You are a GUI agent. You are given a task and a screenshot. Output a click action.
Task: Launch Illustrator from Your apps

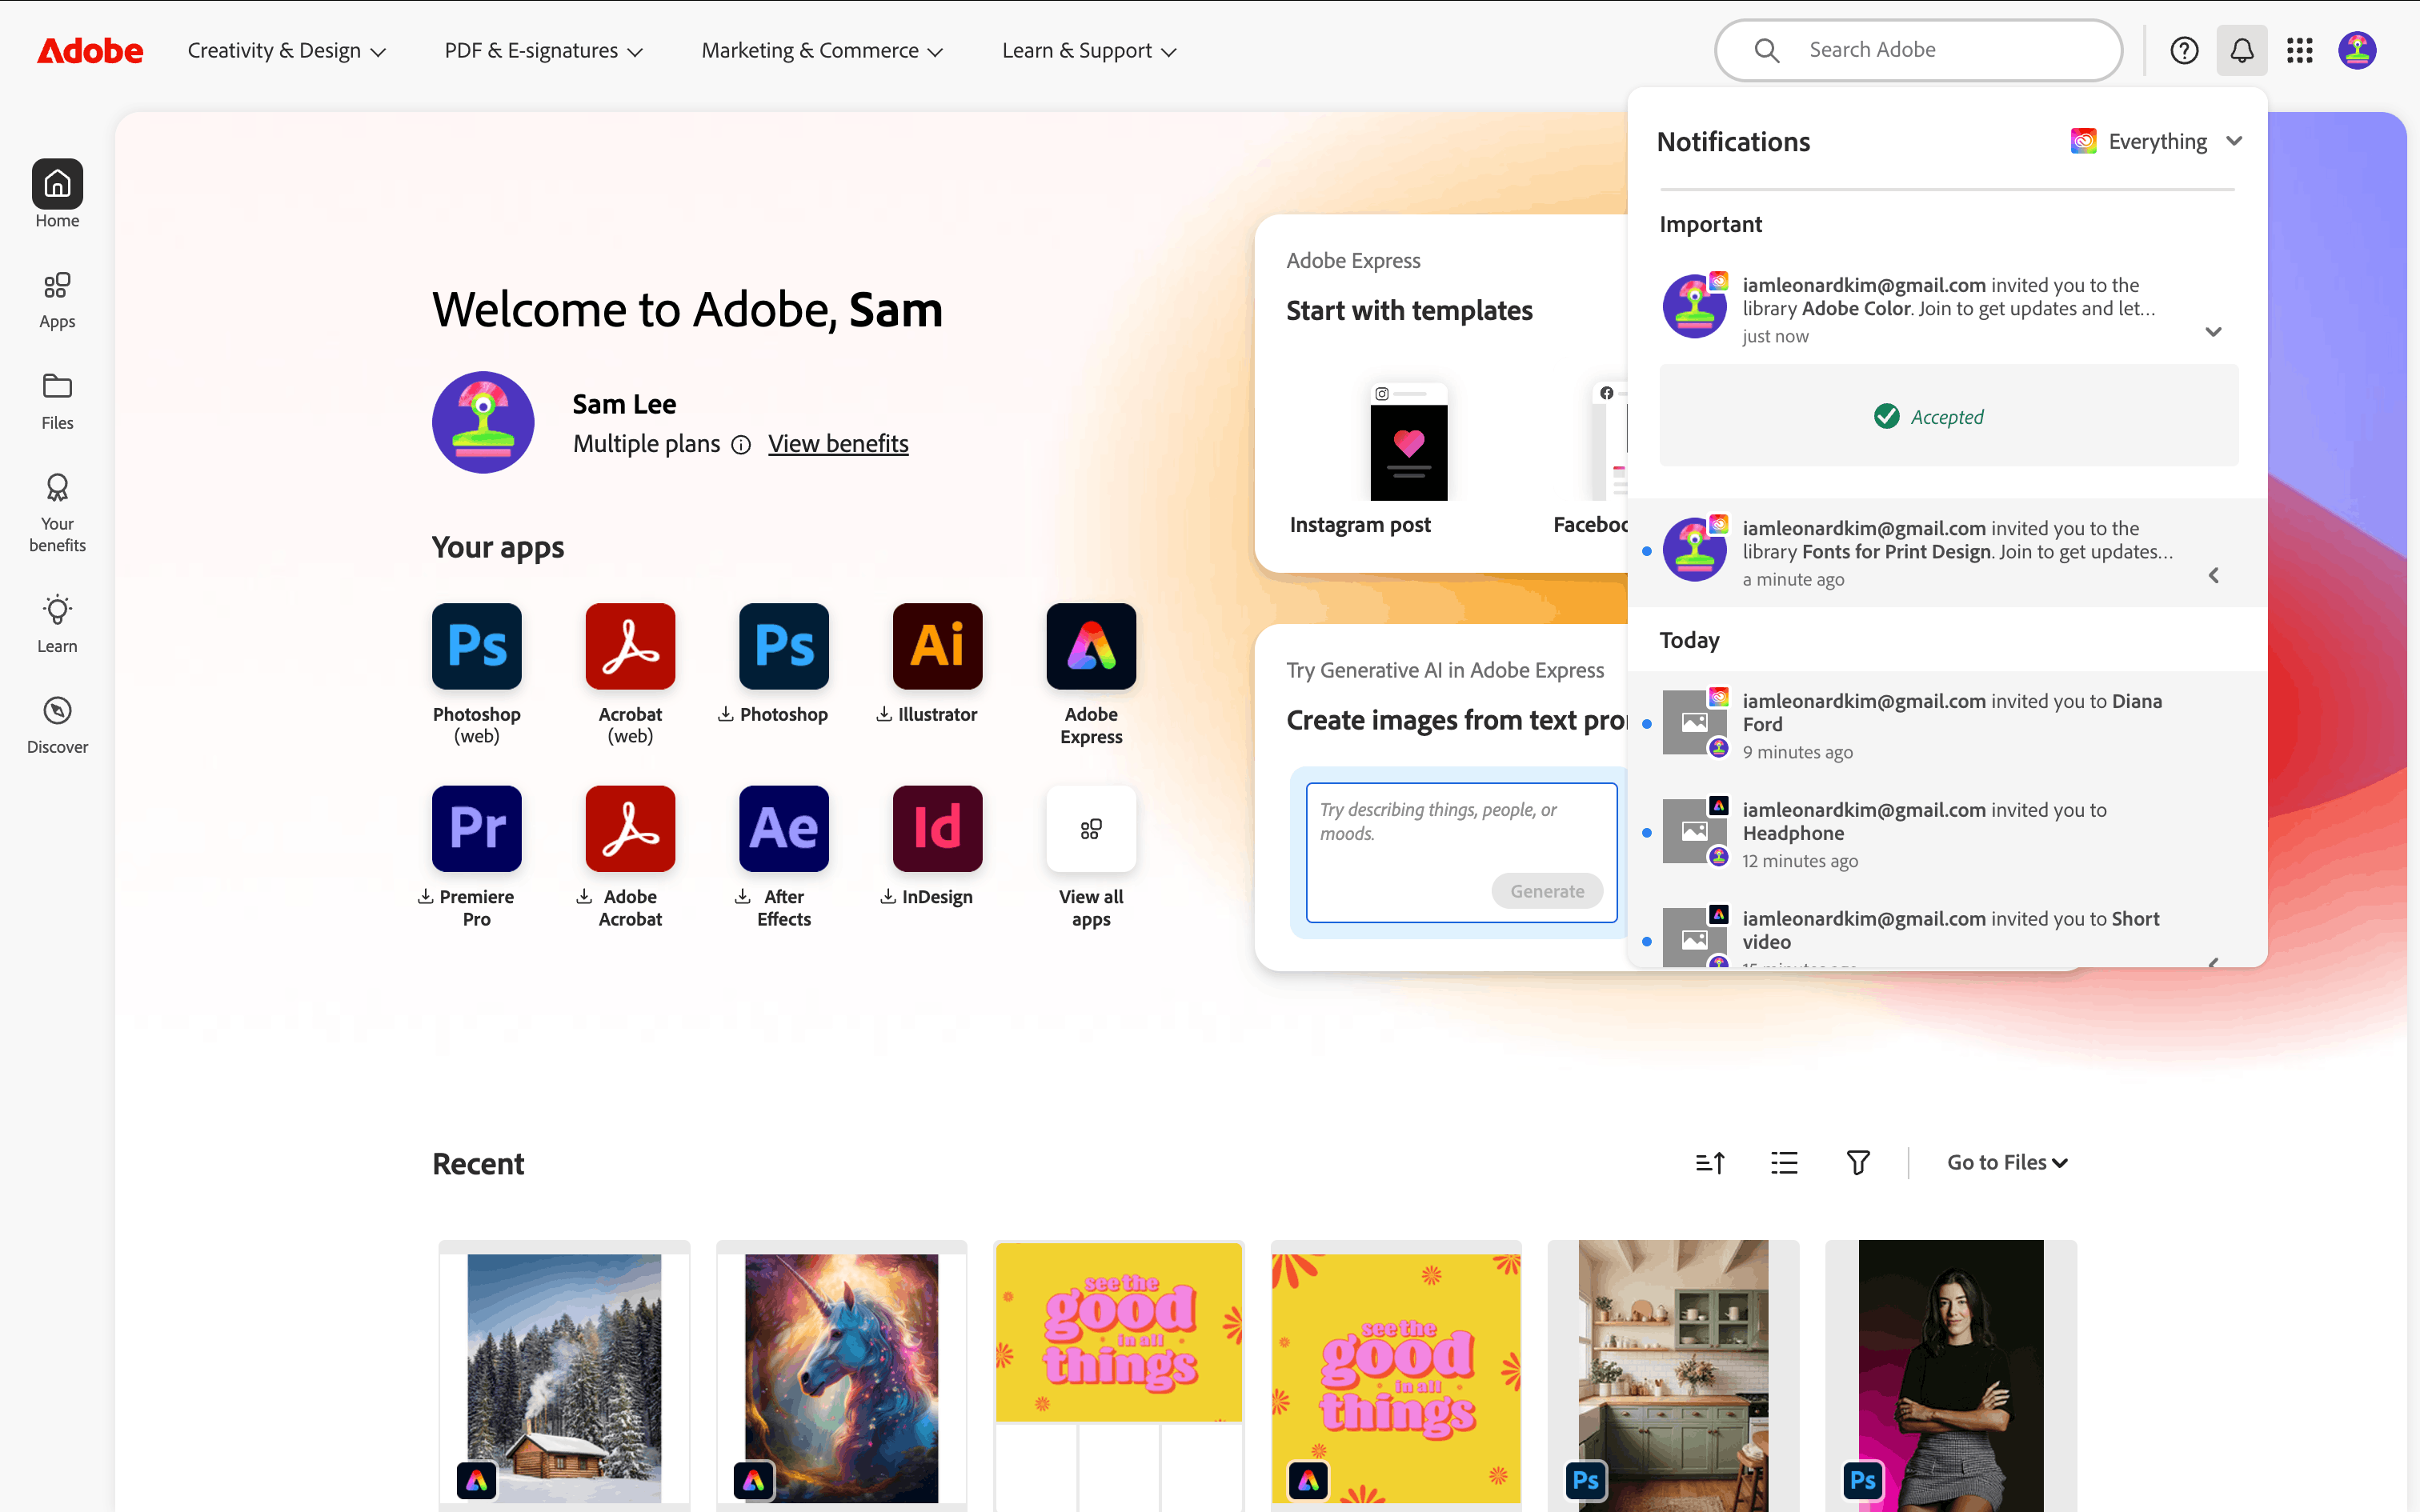pos(937,646)
